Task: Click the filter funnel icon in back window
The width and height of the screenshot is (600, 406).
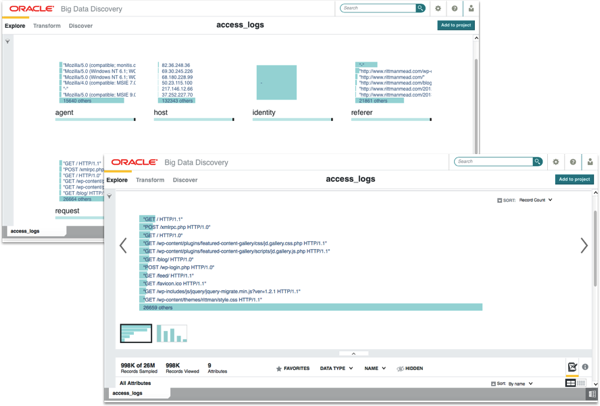Action: click(x=8, y=41)
